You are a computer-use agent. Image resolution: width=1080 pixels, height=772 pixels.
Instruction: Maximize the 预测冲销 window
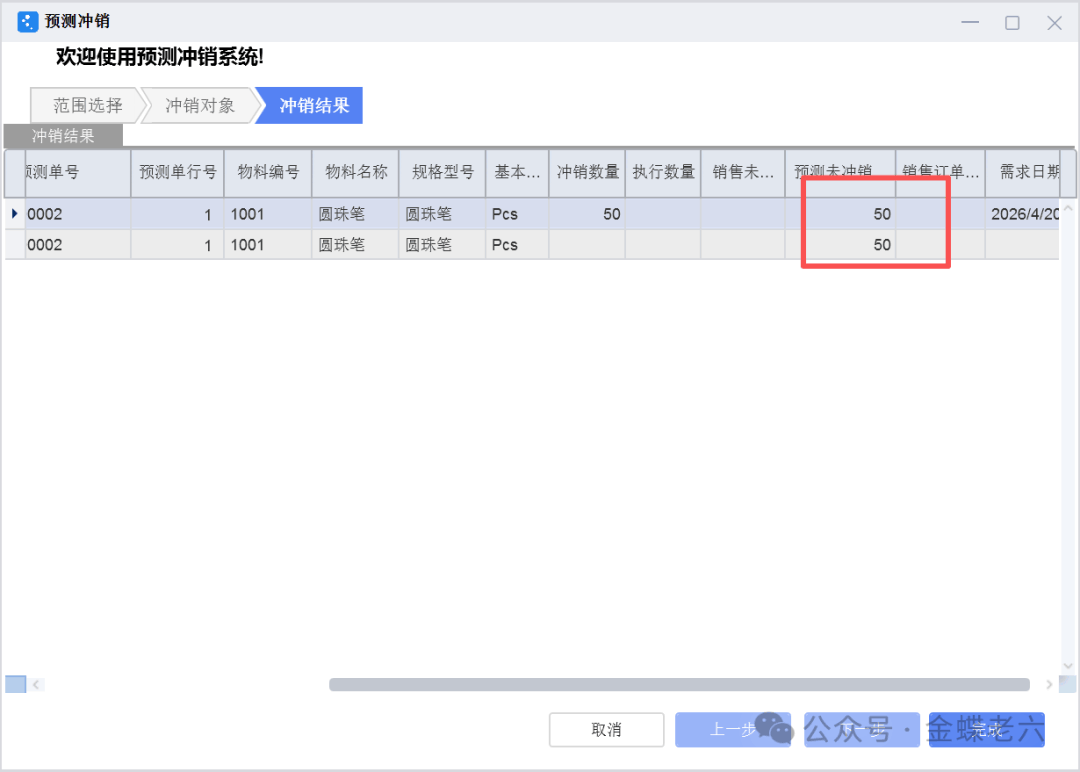point(1012,22)
